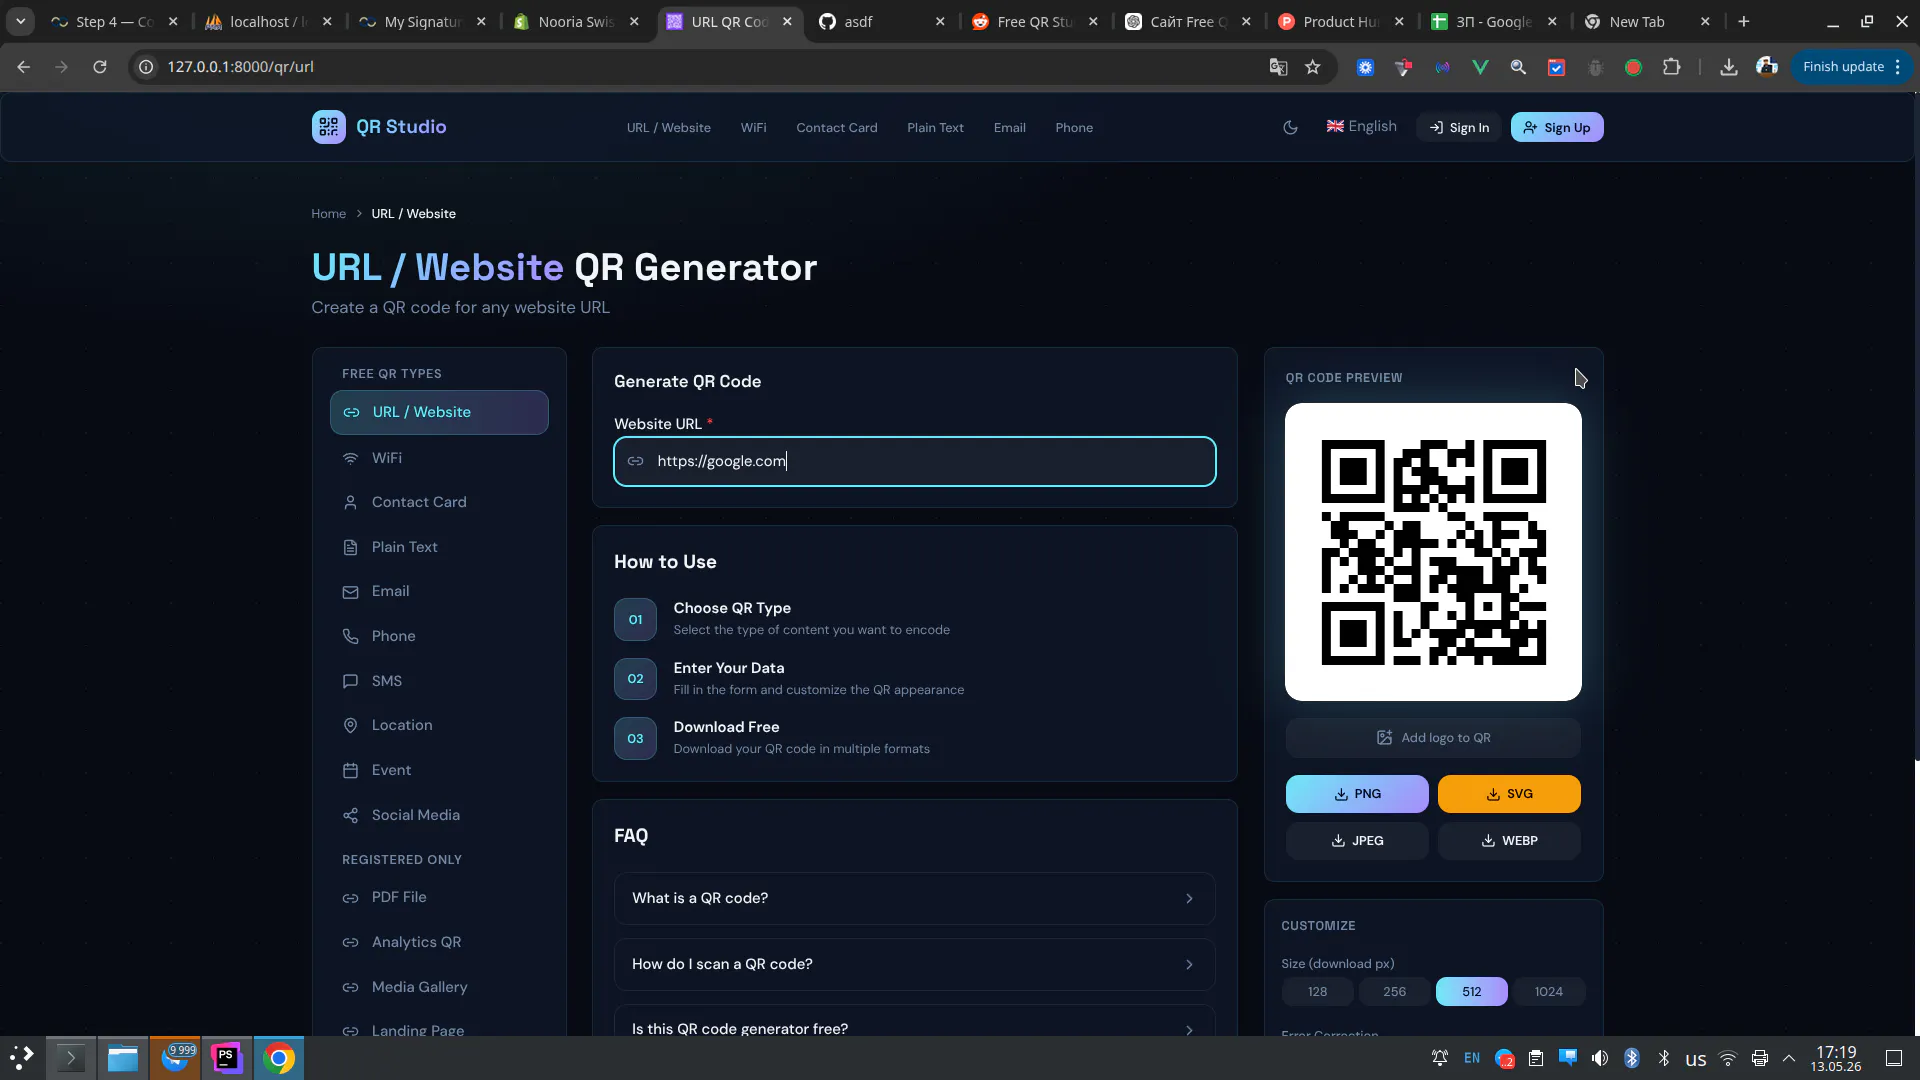Select download size 128
The width and height of the screenshot is (1920, 1080).
click(x=1317, y=992)
